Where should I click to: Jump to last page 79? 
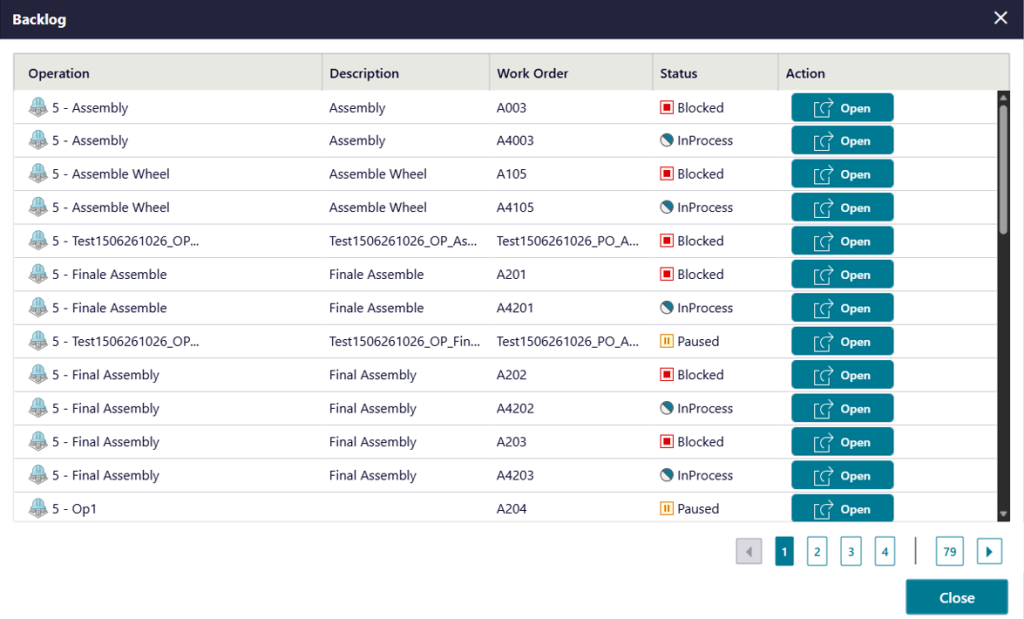(x=950, y=552)
